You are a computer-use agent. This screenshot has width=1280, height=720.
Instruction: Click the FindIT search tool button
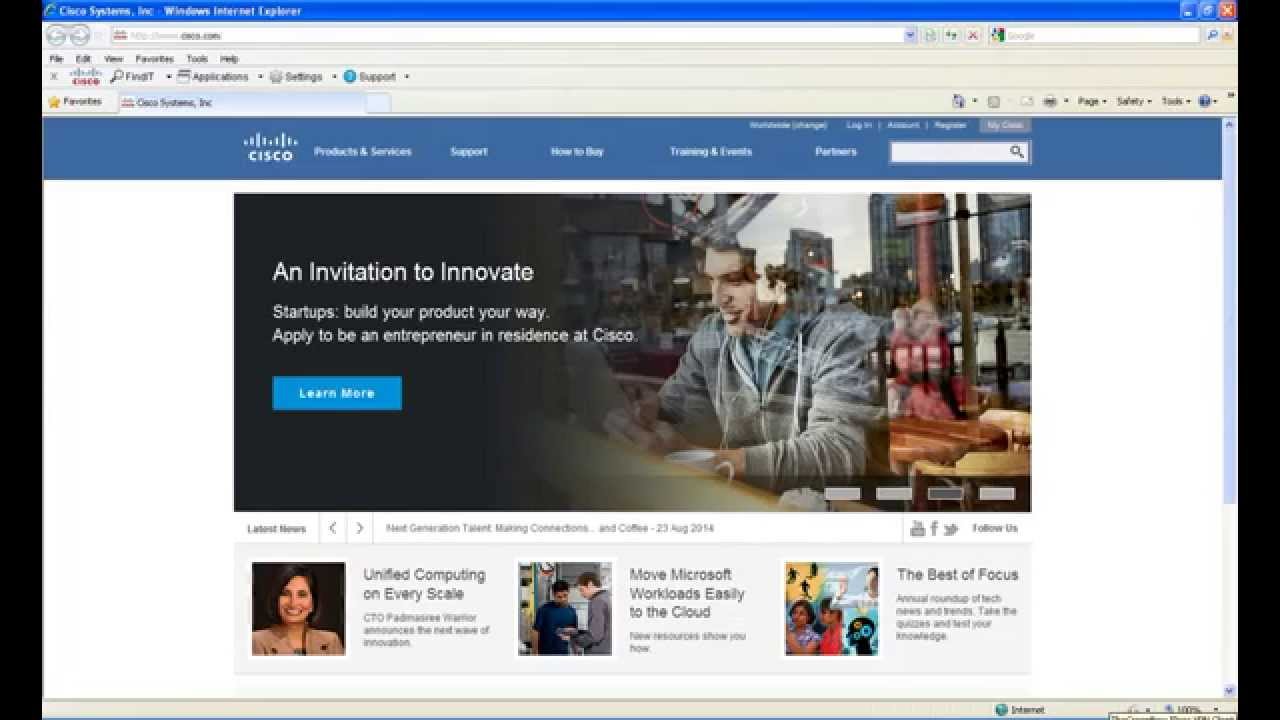133,76
